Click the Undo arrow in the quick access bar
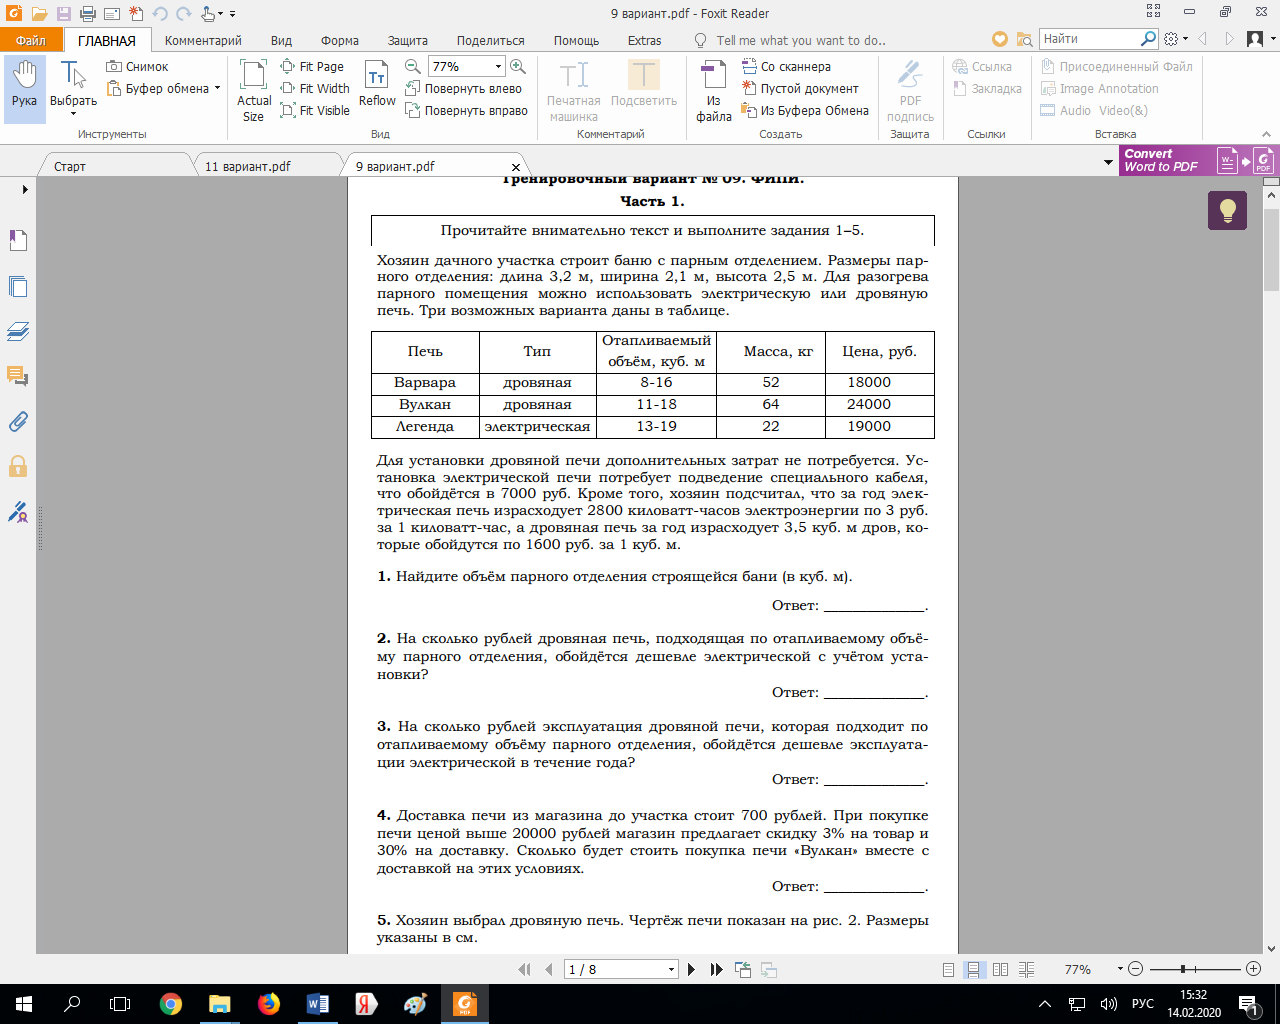Screen dimensions: 1280x1024 [x=160, y=14]
